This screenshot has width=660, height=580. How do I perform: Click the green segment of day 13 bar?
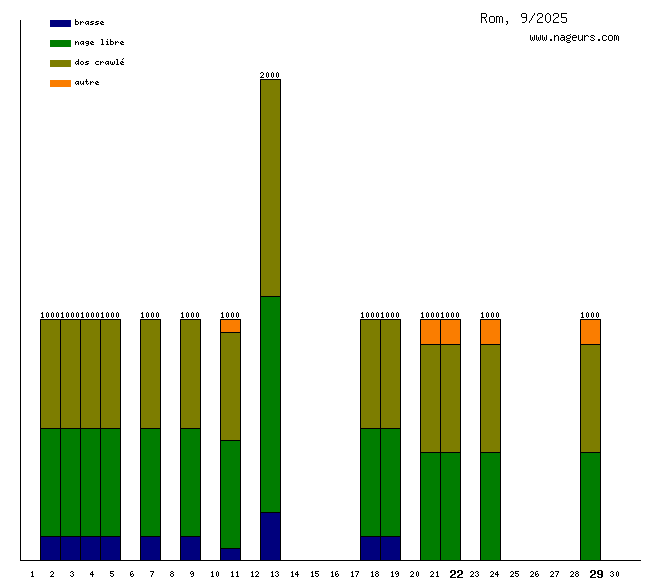[270, 404]
